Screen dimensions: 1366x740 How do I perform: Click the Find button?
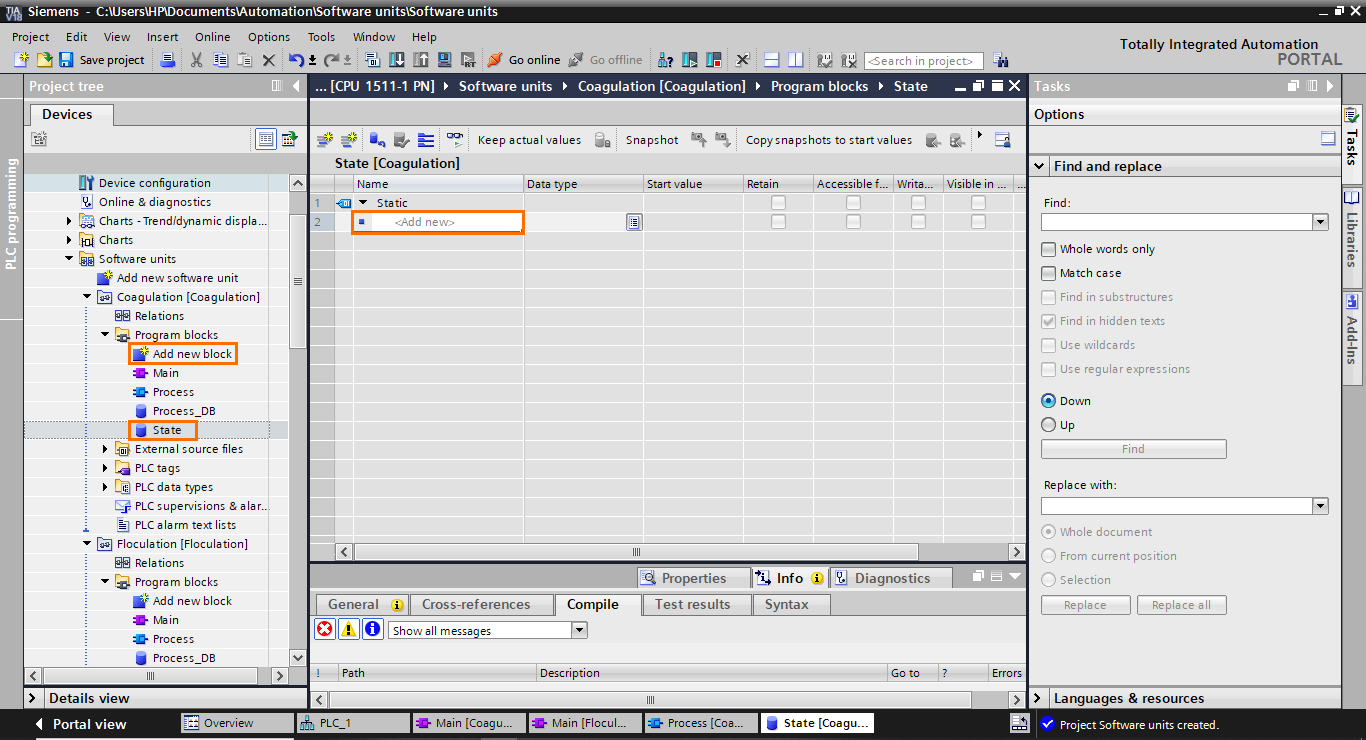1133,448
